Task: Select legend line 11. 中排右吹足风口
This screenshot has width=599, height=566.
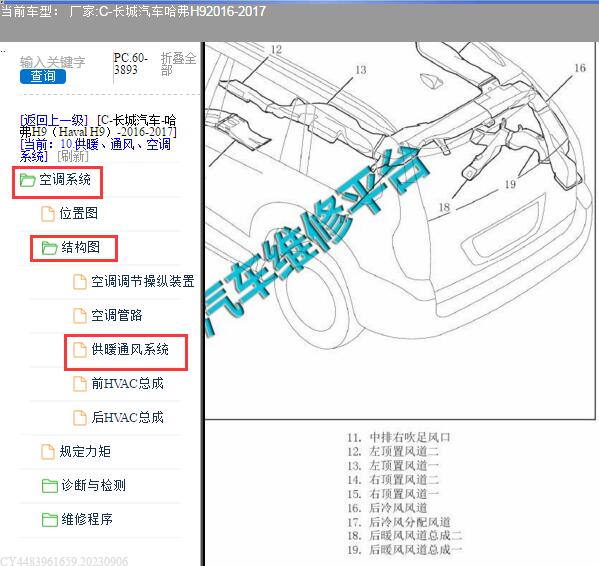Action: point(399,437)
